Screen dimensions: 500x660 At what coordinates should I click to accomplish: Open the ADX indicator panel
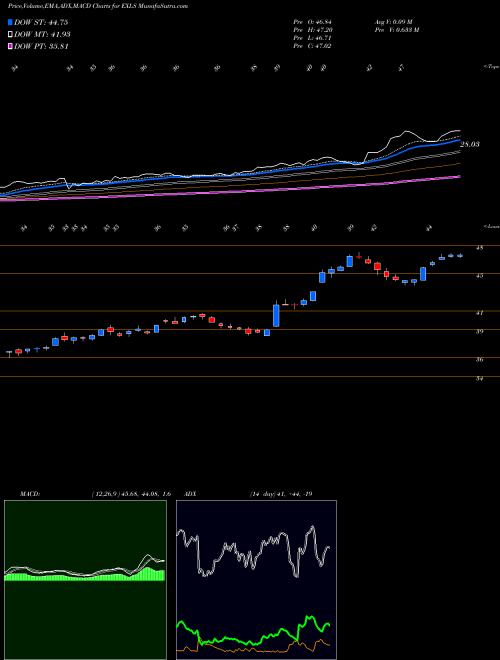[256, 580]
